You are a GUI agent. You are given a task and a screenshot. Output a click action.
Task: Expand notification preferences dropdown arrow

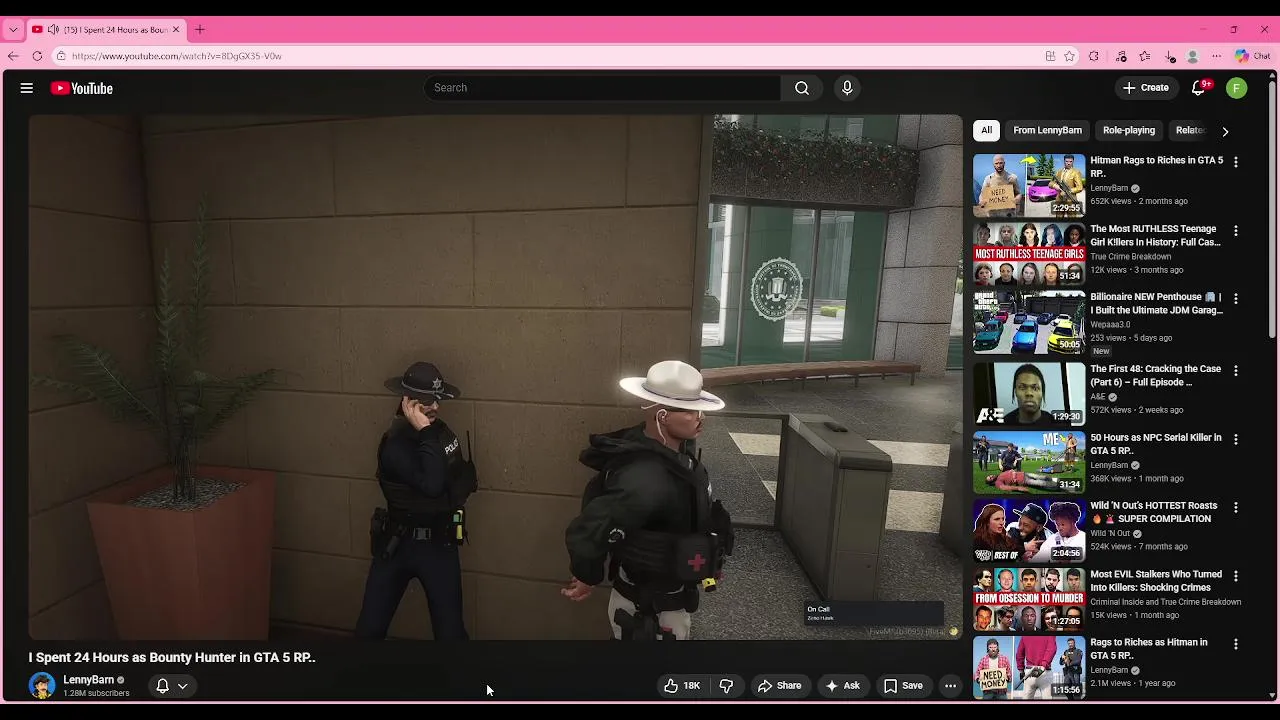tap(183, 686)
